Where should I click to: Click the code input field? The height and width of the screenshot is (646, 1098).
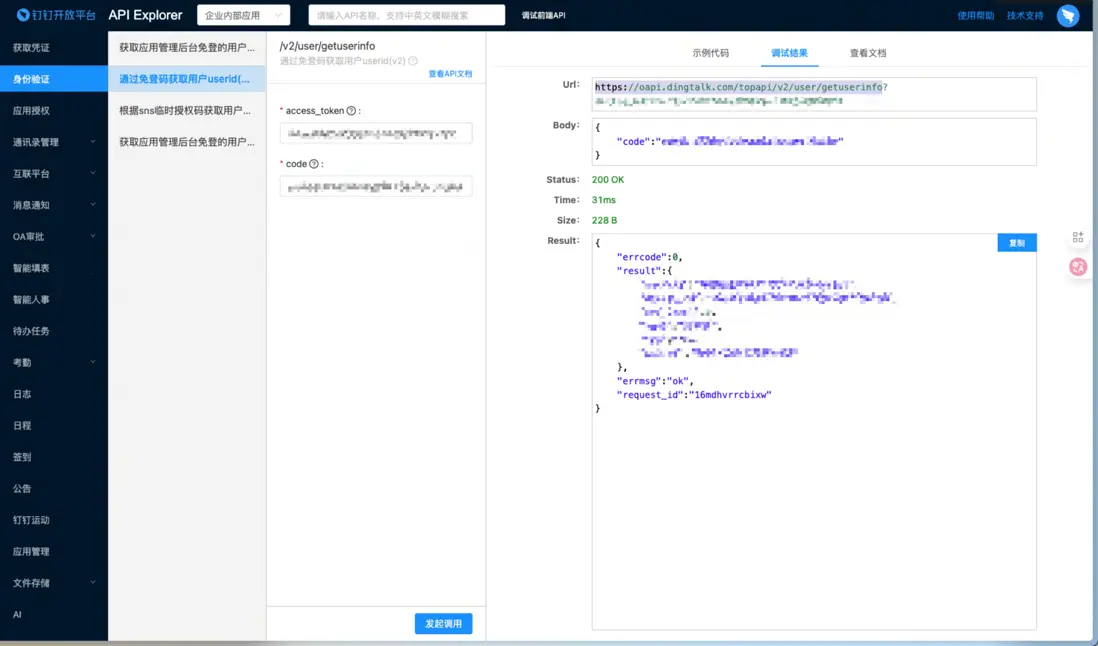376,186
